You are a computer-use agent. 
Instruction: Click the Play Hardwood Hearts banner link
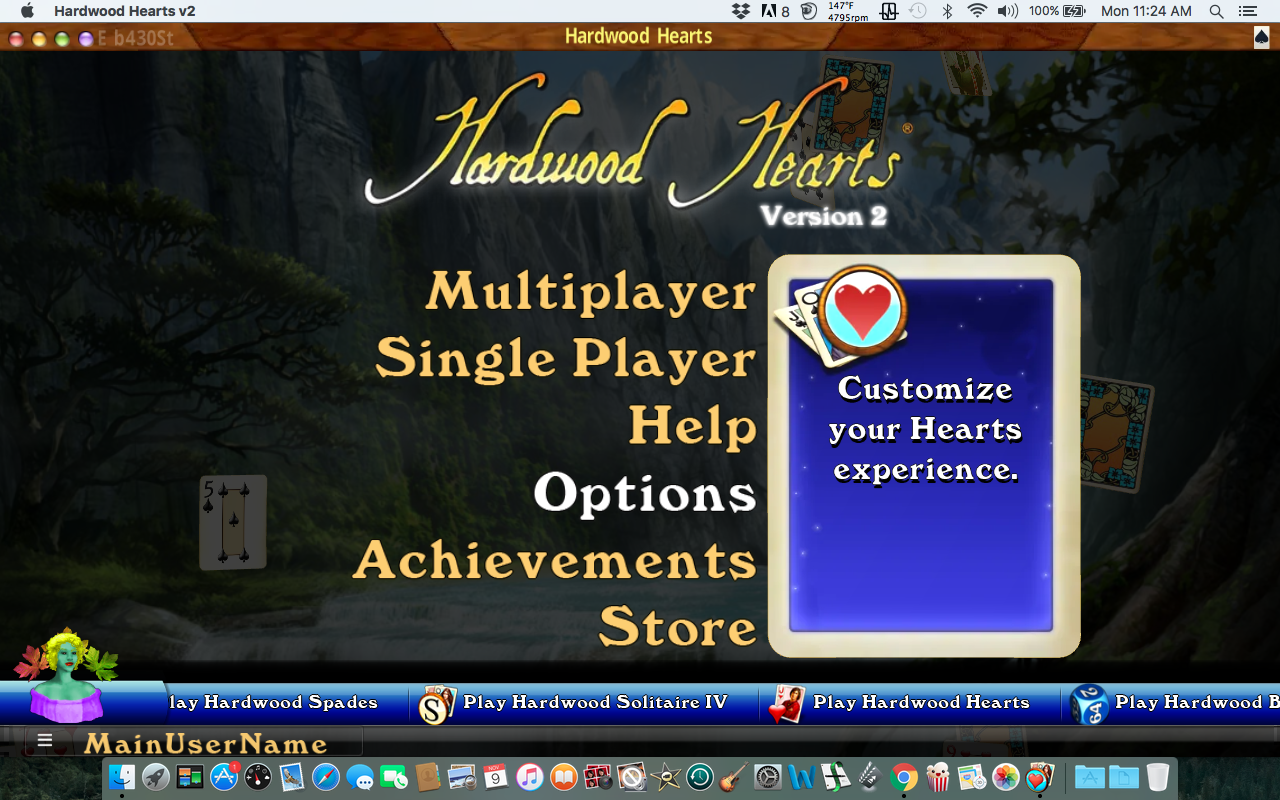pos(921,702)
